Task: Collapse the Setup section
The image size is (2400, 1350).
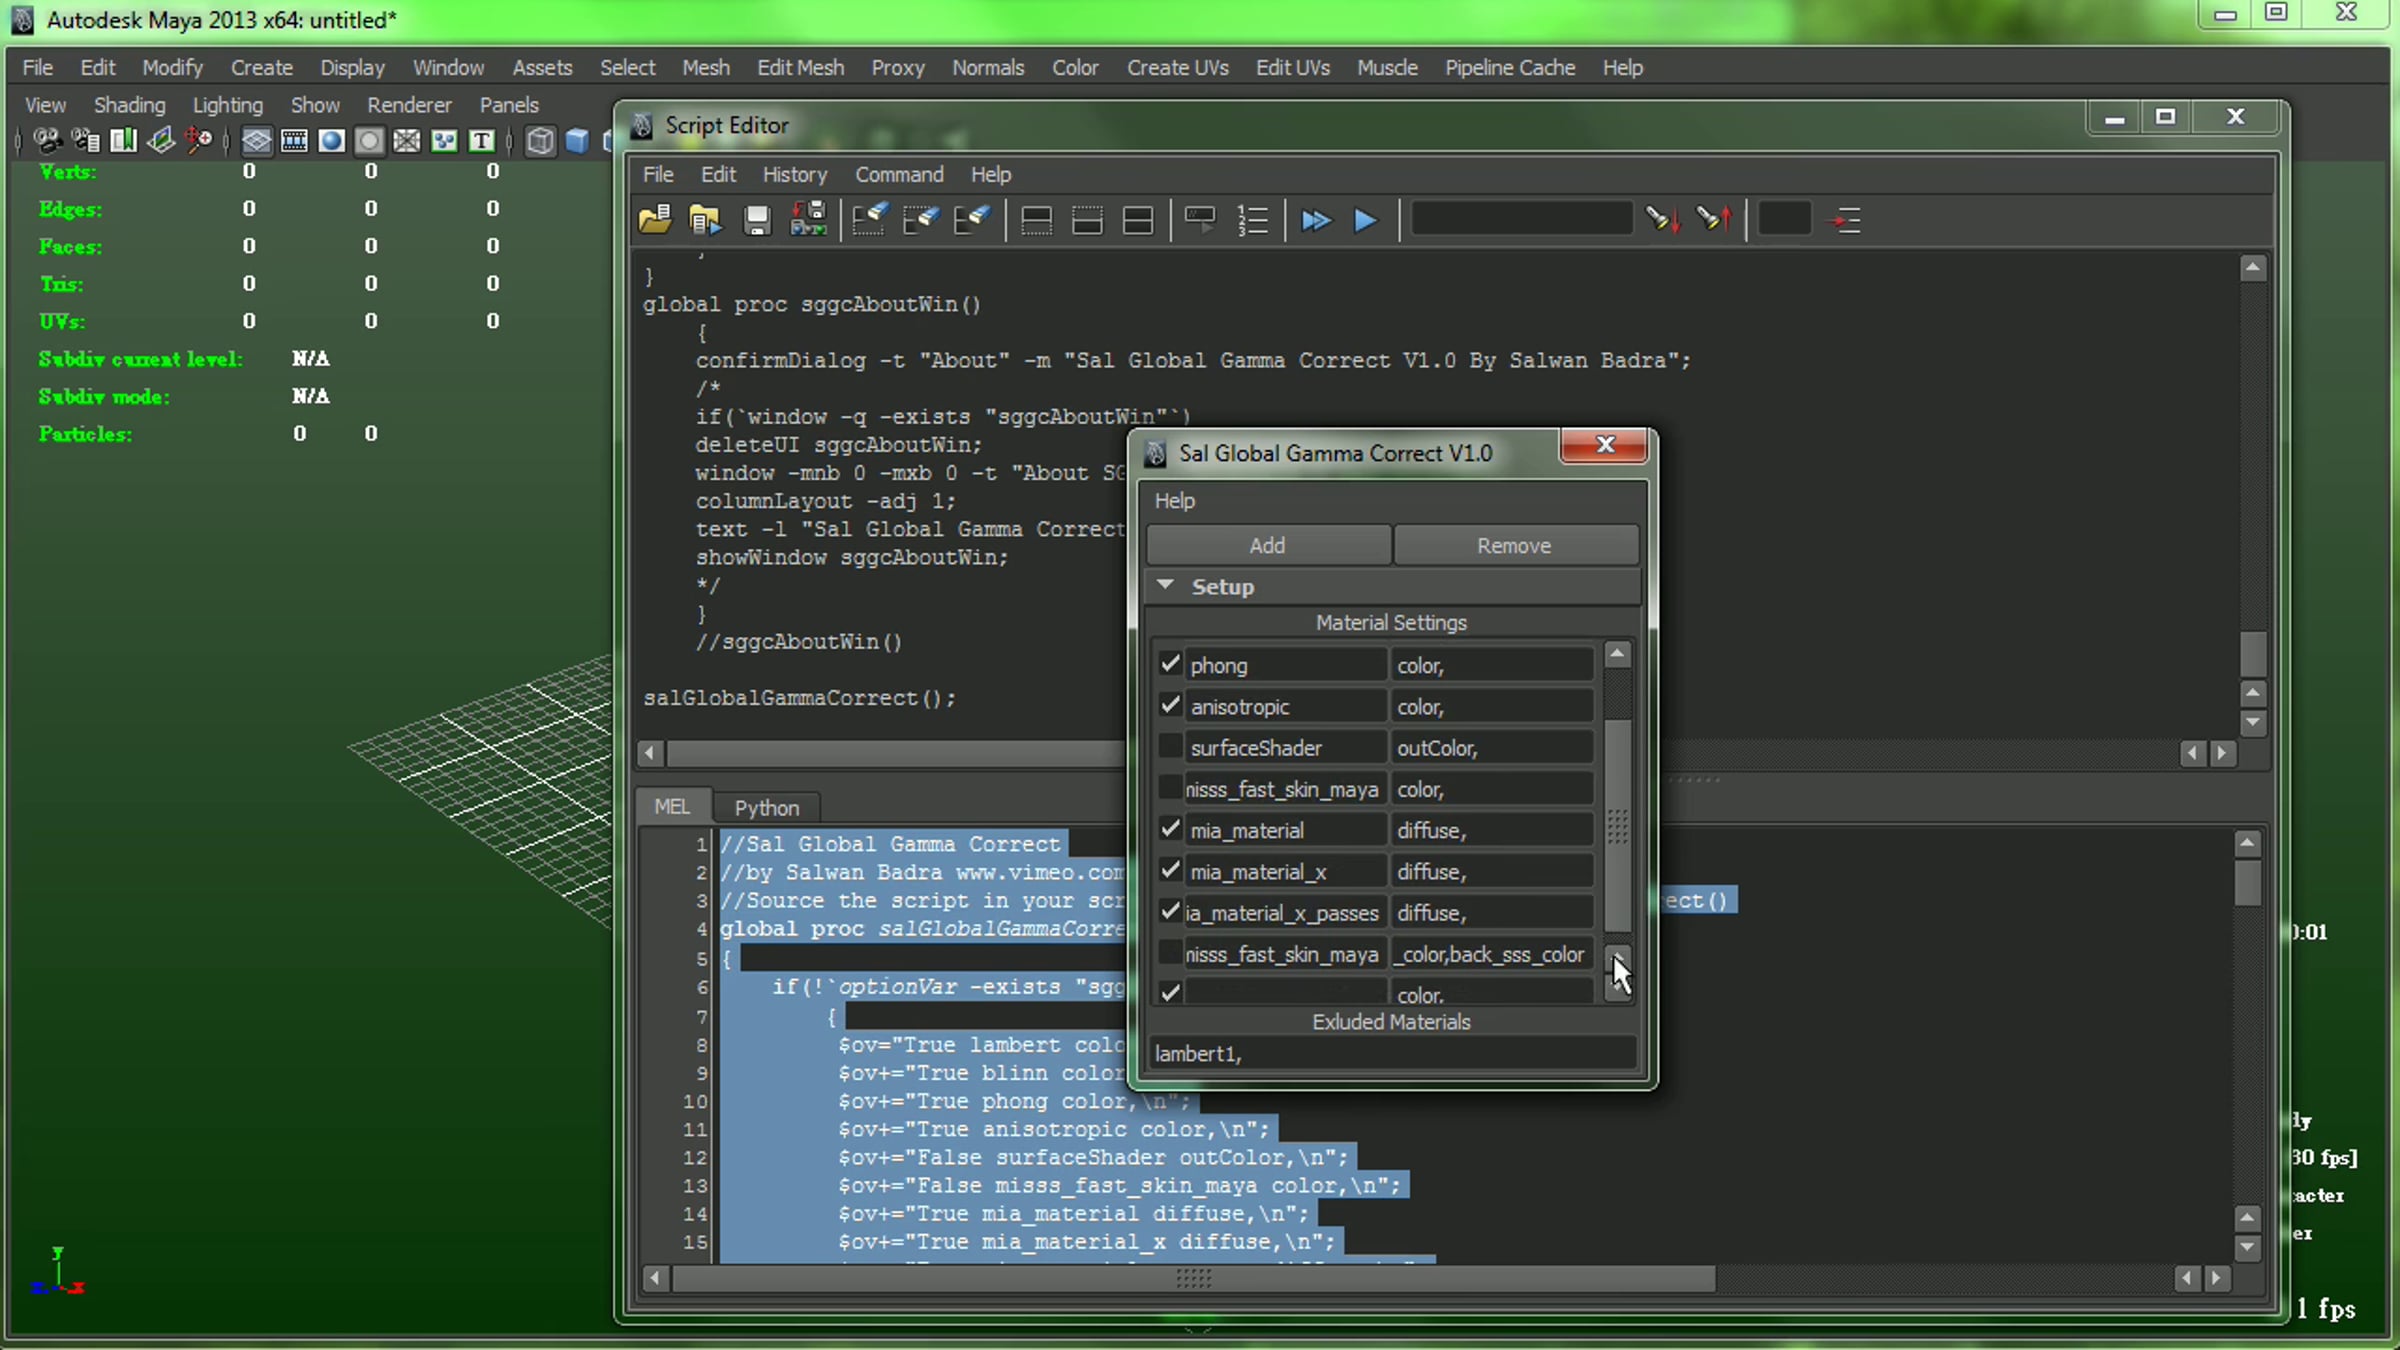Action: point(1166,586)
